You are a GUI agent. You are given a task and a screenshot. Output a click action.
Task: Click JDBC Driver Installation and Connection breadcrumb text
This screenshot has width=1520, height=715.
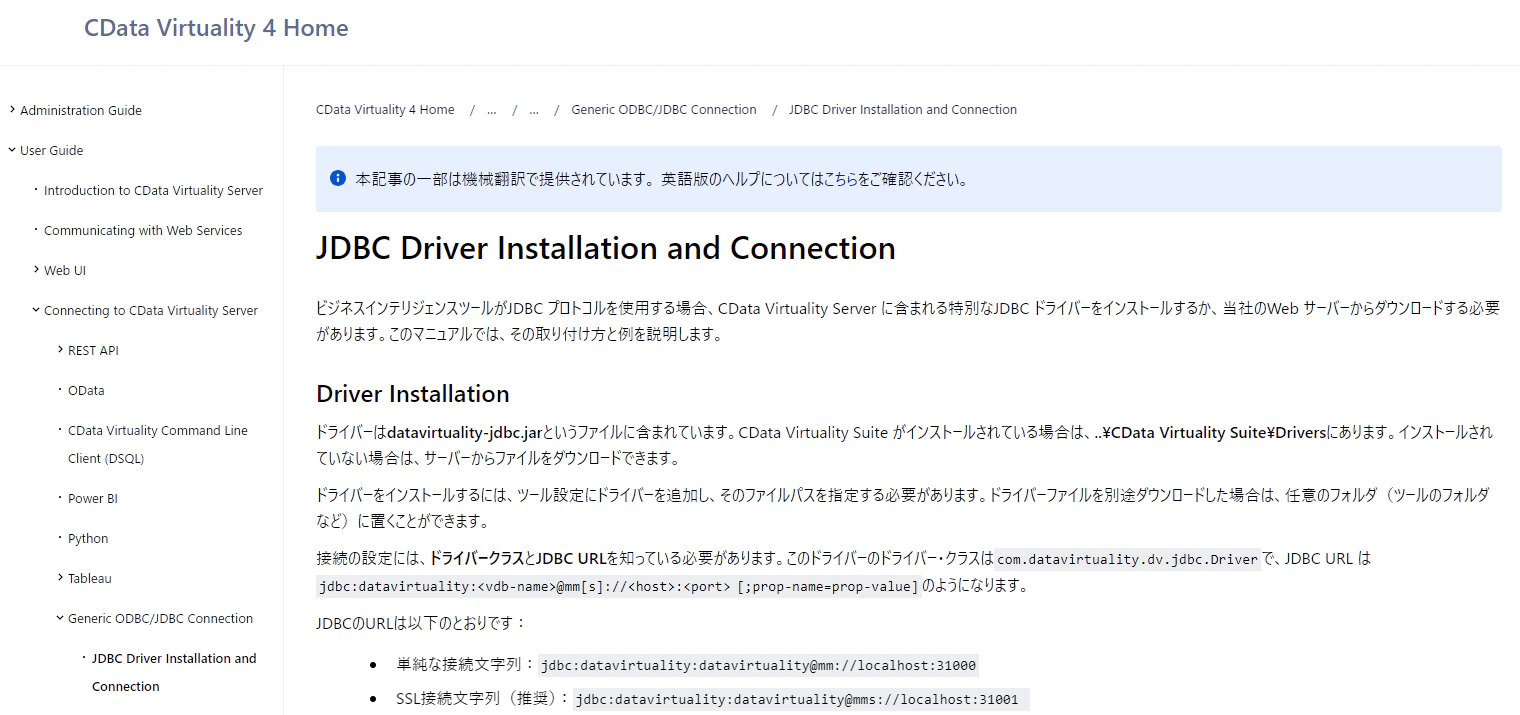pos(903,110)
